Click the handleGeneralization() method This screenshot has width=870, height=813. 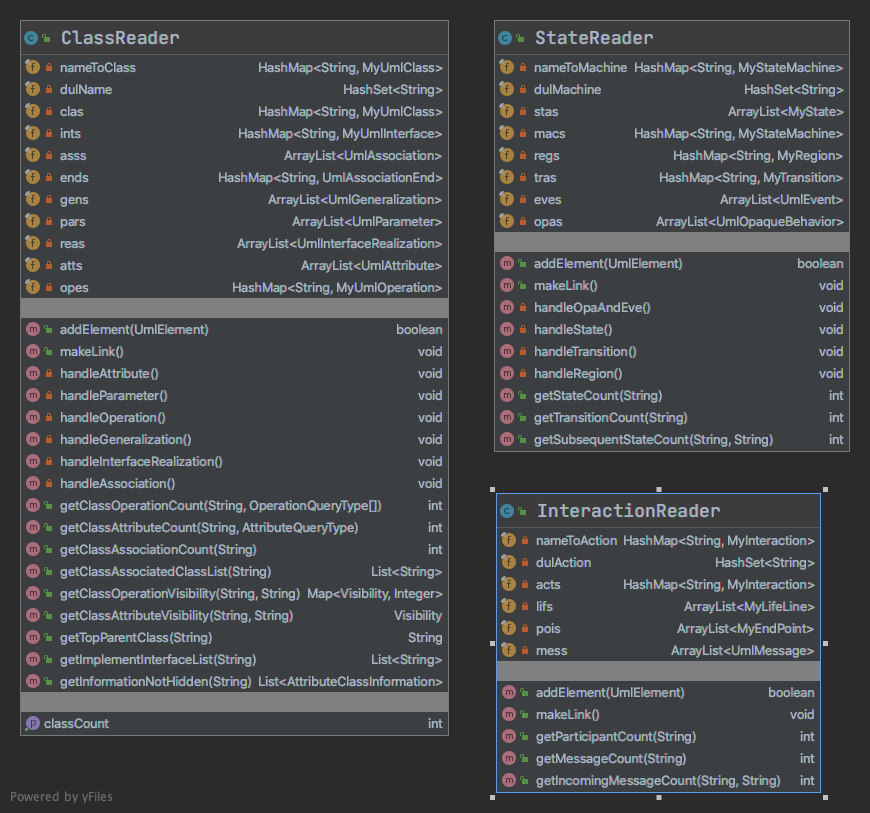(x=125, y=440)
